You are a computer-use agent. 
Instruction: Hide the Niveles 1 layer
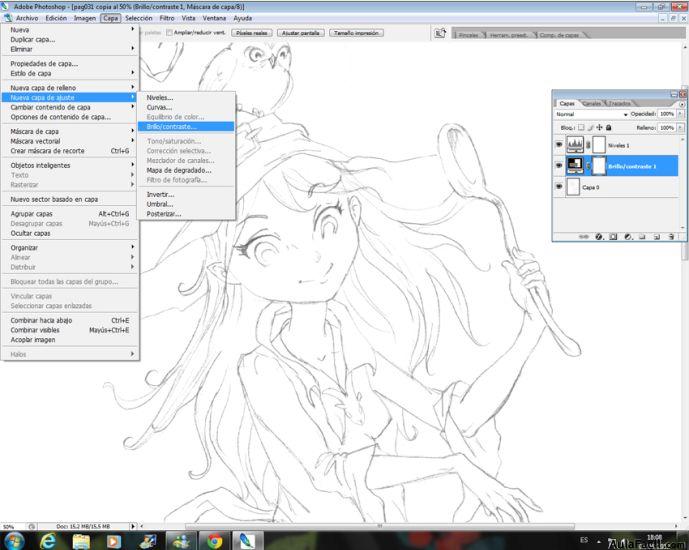pyautogui.click(x=559, y=144)
